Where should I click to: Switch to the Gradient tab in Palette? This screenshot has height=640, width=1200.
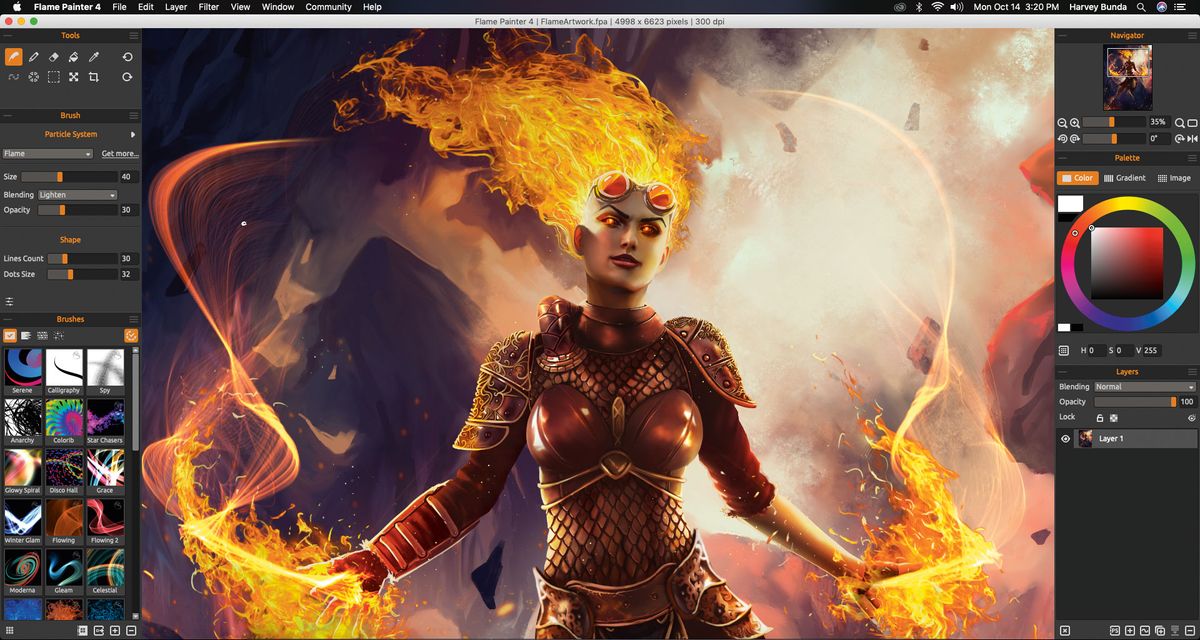(1125, 178)
